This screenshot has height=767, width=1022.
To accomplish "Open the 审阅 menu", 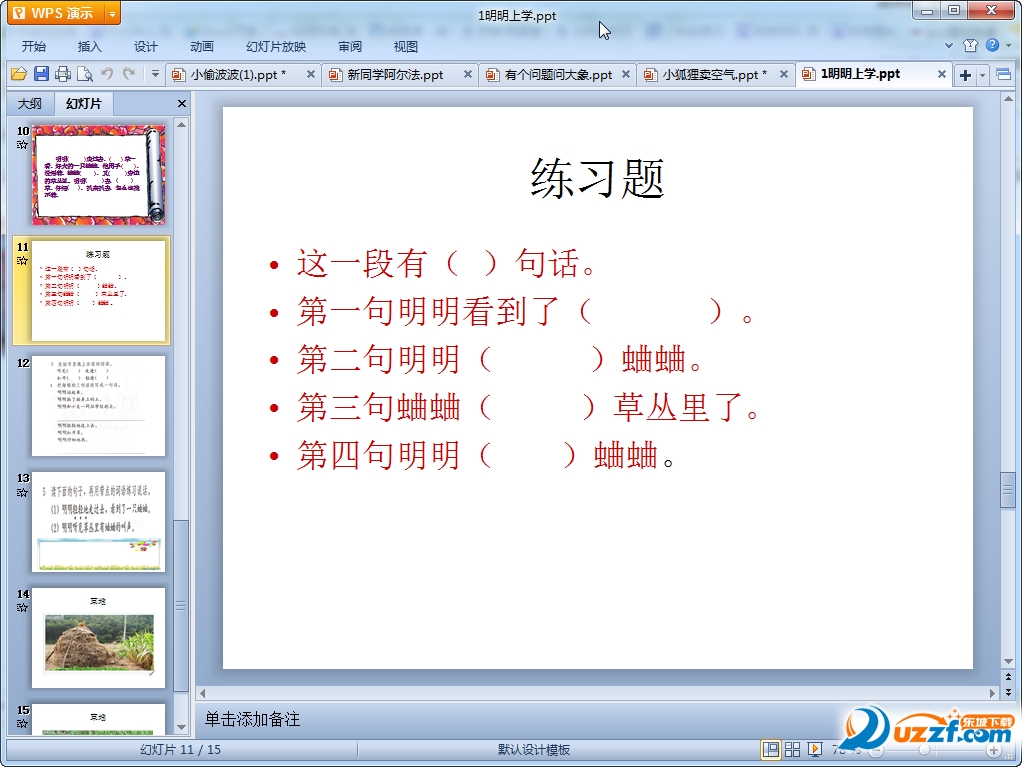I will (350, 46).
